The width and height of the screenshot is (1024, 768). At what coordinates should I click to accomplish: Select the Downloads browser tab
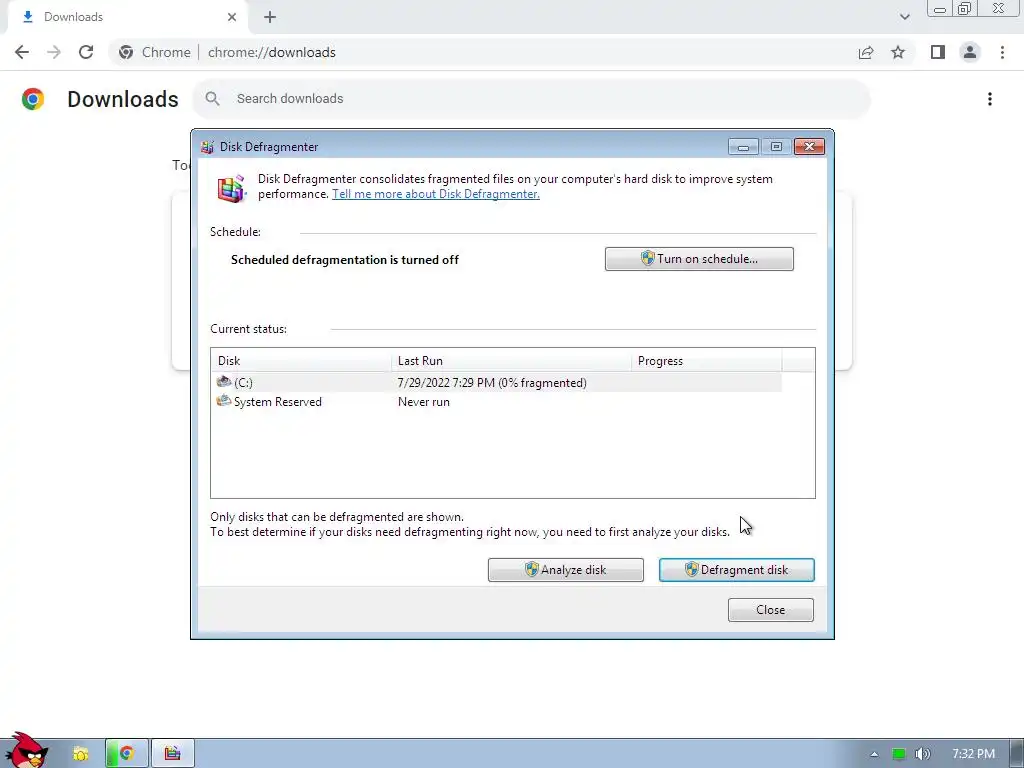(127, 17)
